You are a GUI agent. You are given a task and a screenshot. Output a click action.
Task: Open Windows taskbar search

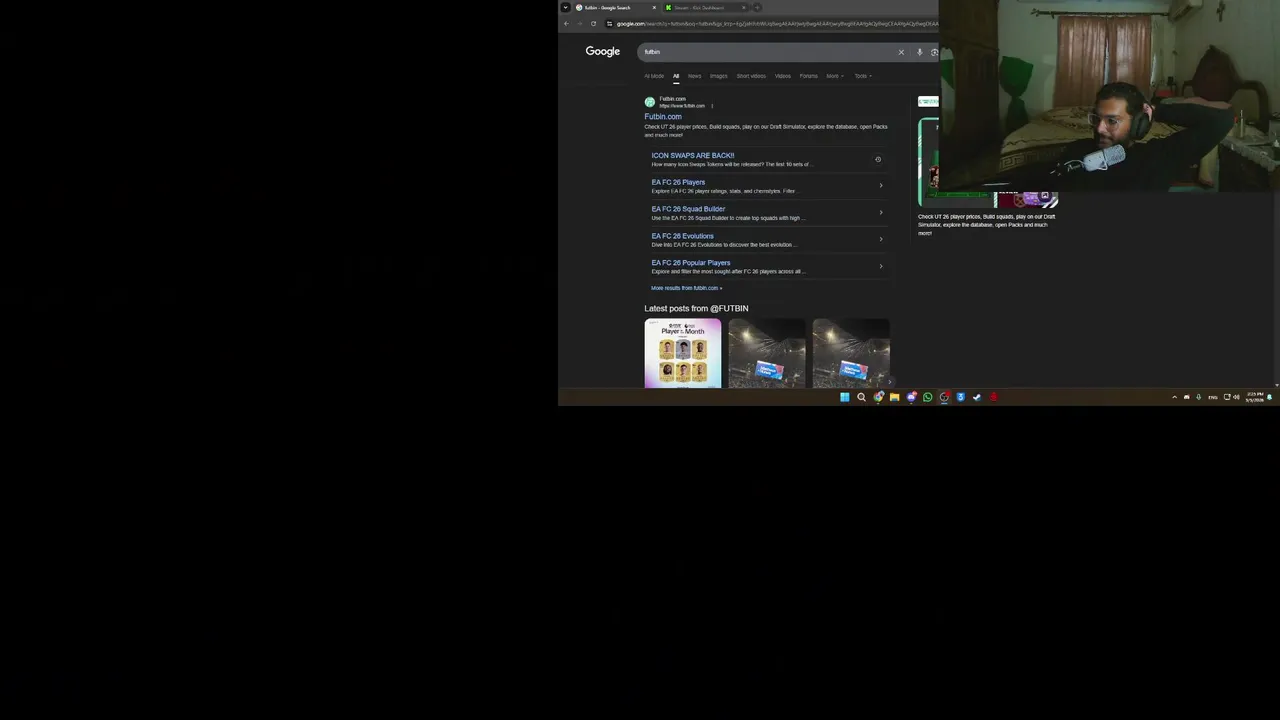tap(861, 397)
